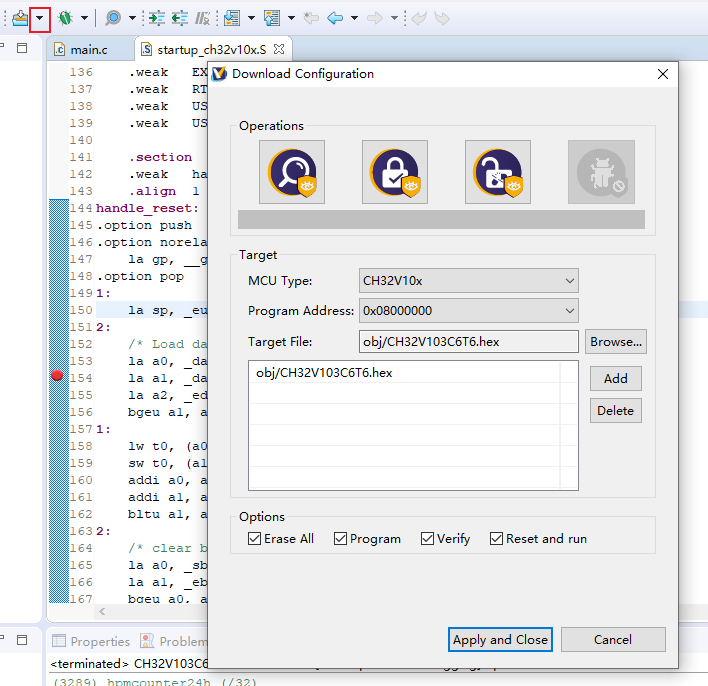The height and width of the screenshot is (686, 708).
Task: Toggle the Verify checkbox
Action: tap(428, 539)
